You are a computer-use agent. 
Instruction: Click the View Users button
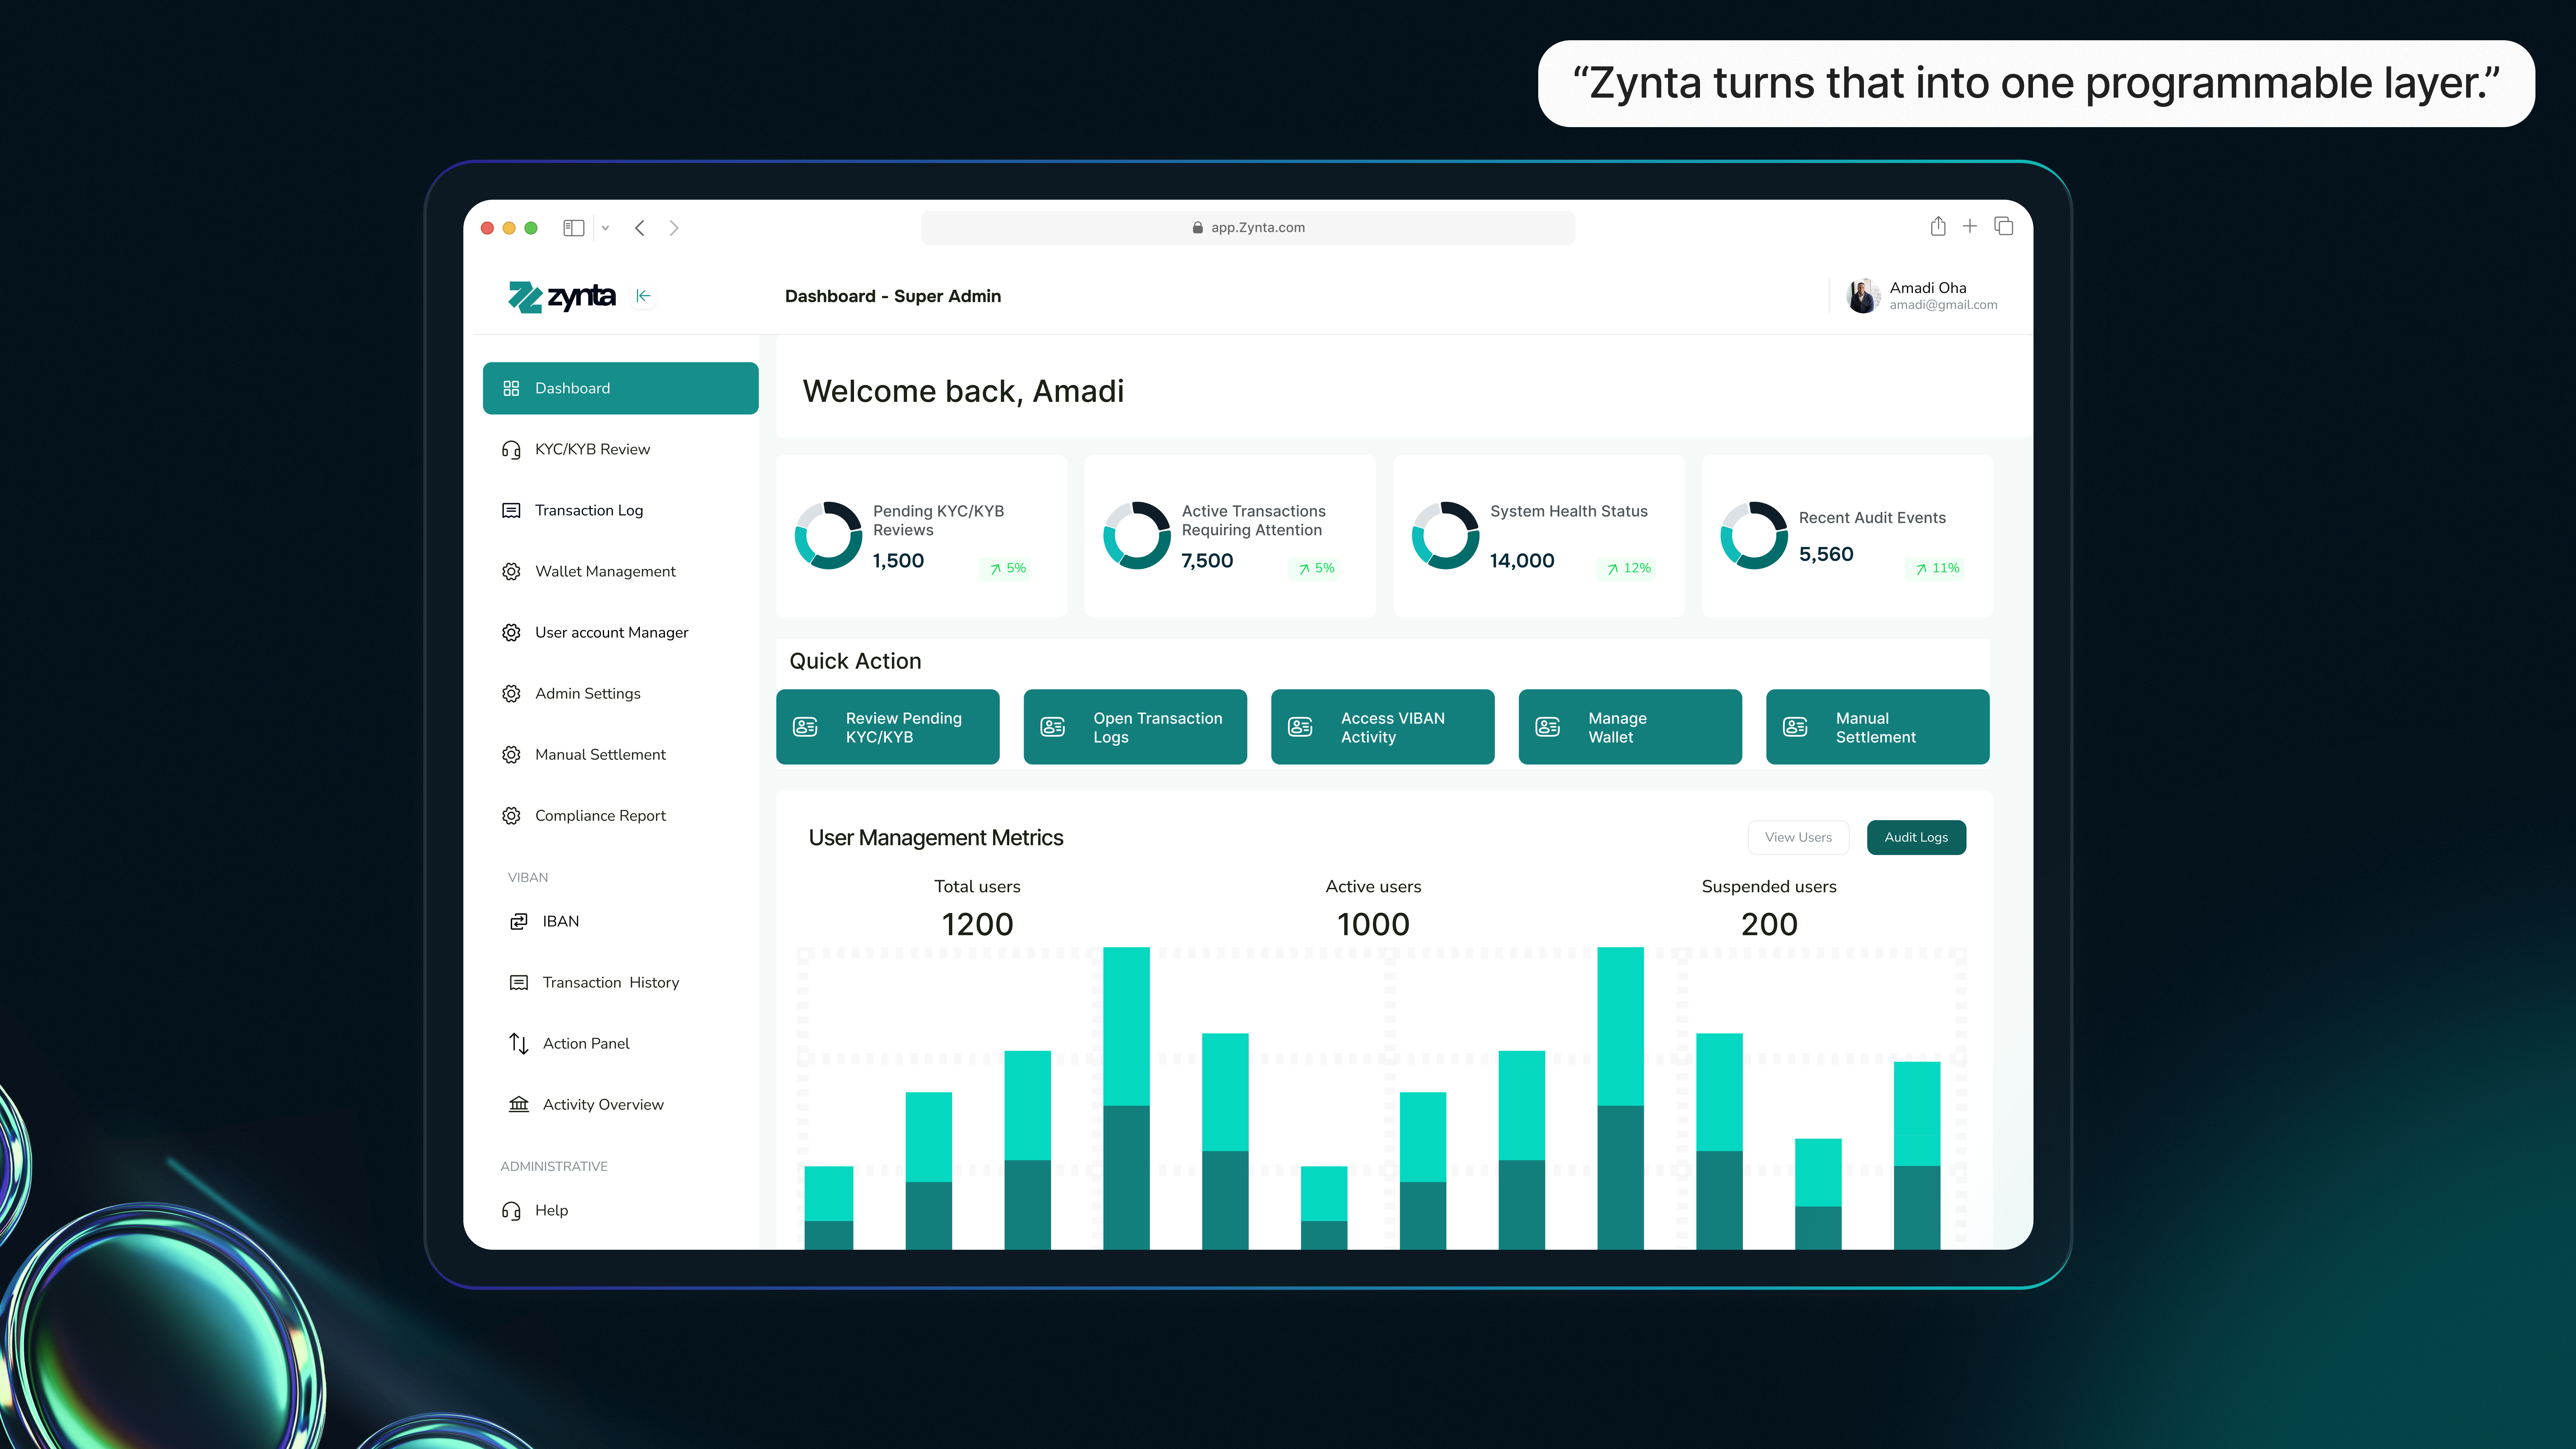point(1798,837)
